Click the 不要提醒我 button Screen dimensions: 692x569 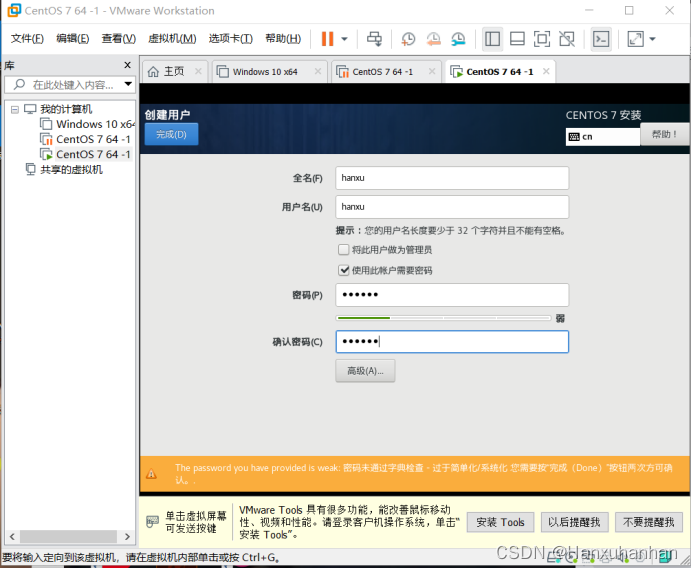tap(648, 522)
